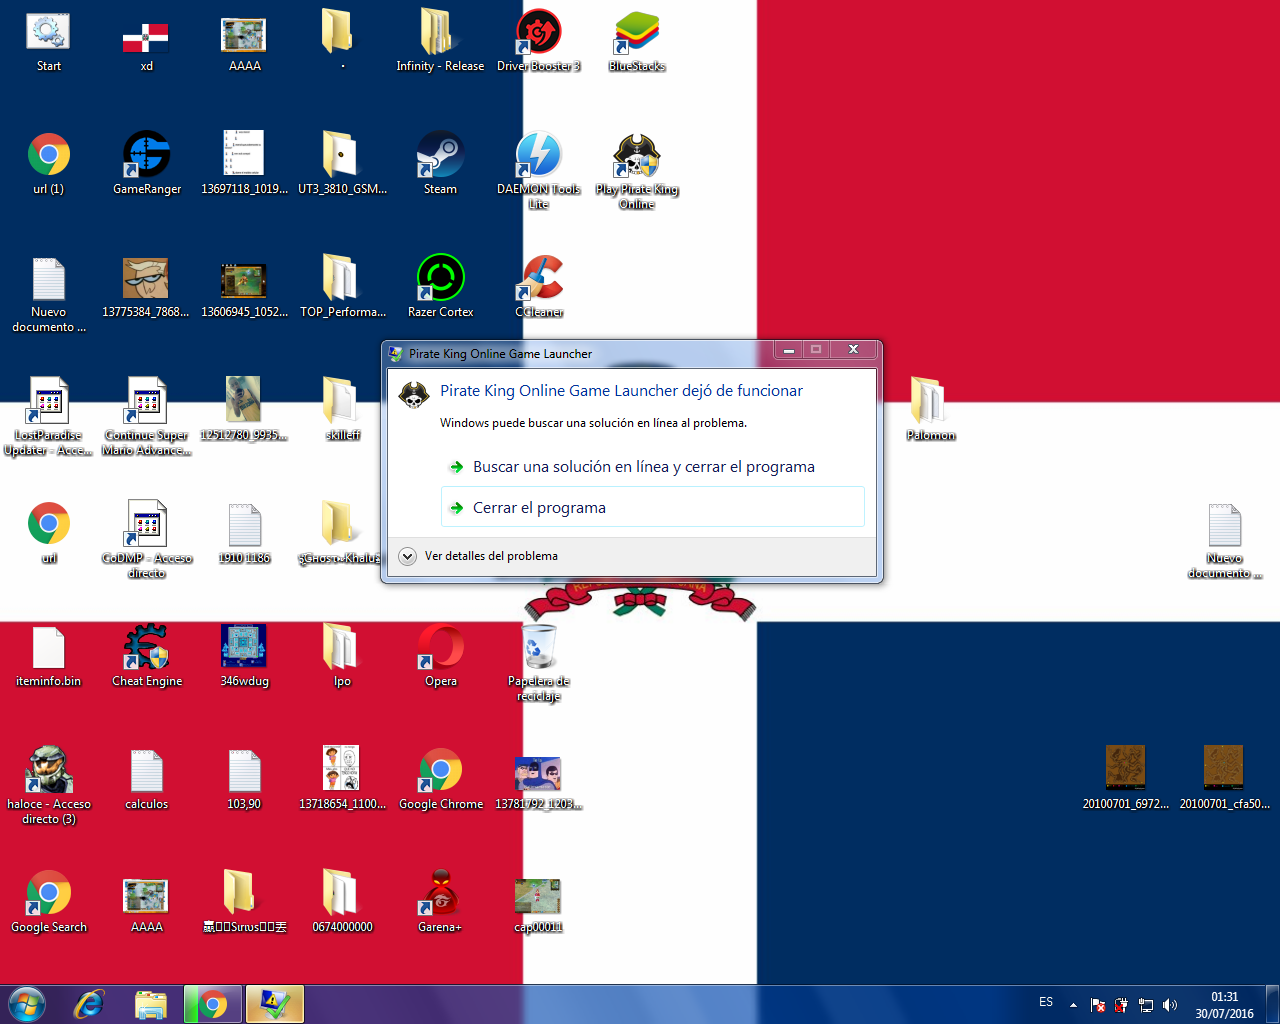The height and width of the screenshot is (1024, 1280).
Task: Select the Opera browser icon
Action: (440, 656)
